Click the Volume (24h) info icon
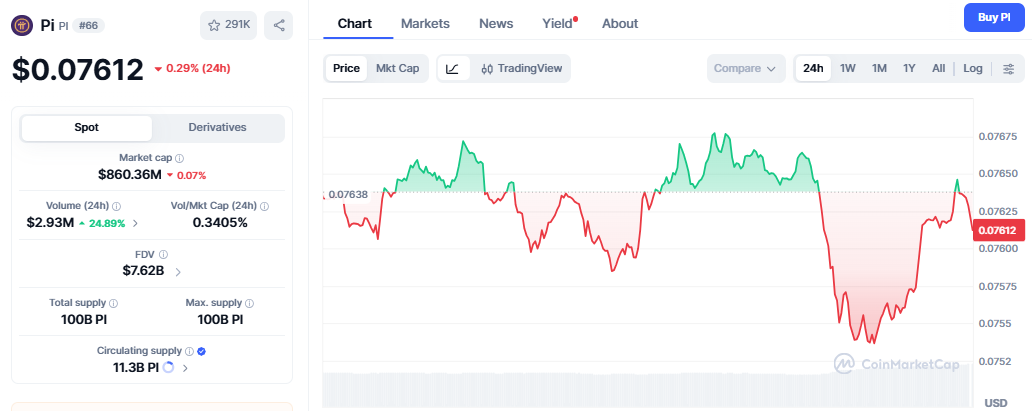Image resolution: width=1032 pixels, height=411 pixels. tap(116, 206)
